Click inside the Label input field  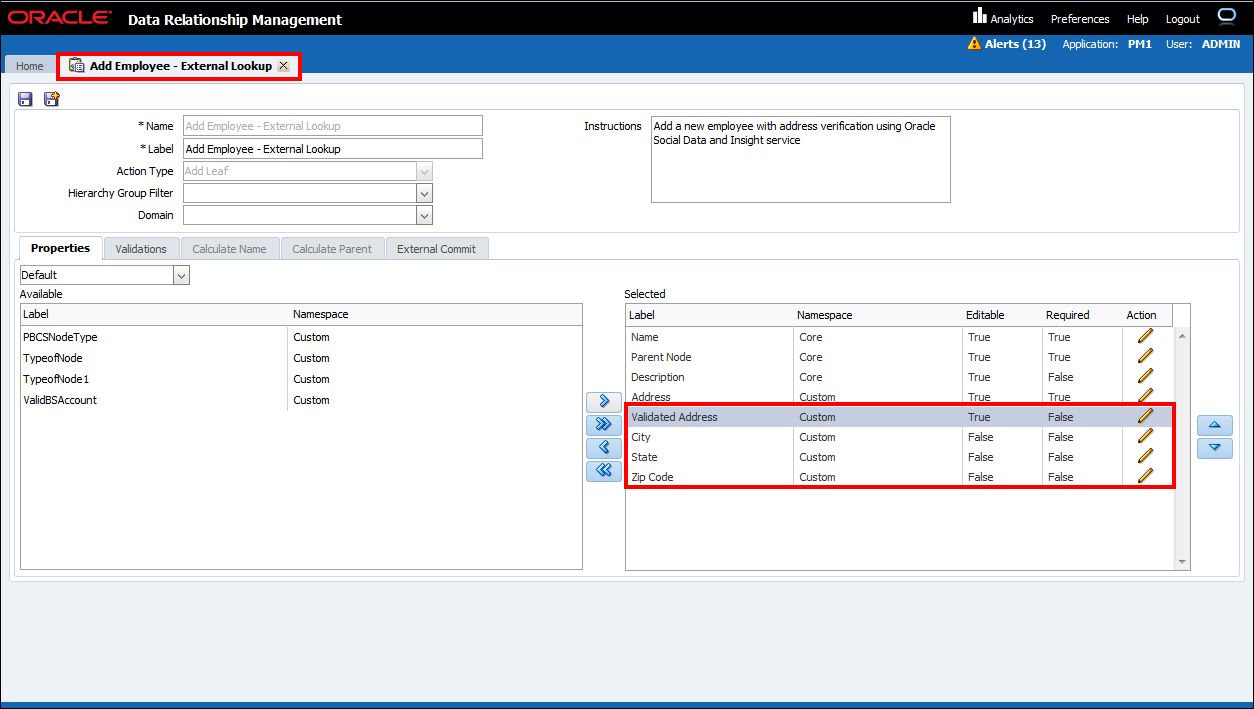click(332, 149)
